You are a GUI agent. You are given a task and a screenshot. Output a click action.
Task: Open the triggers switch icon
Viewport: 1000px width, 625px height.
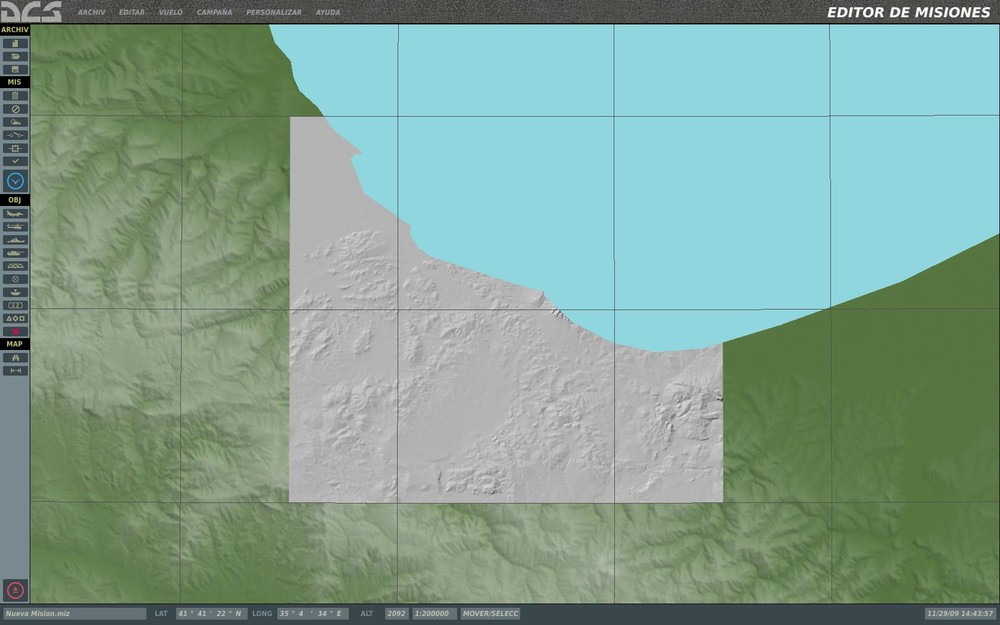[15, 135]
